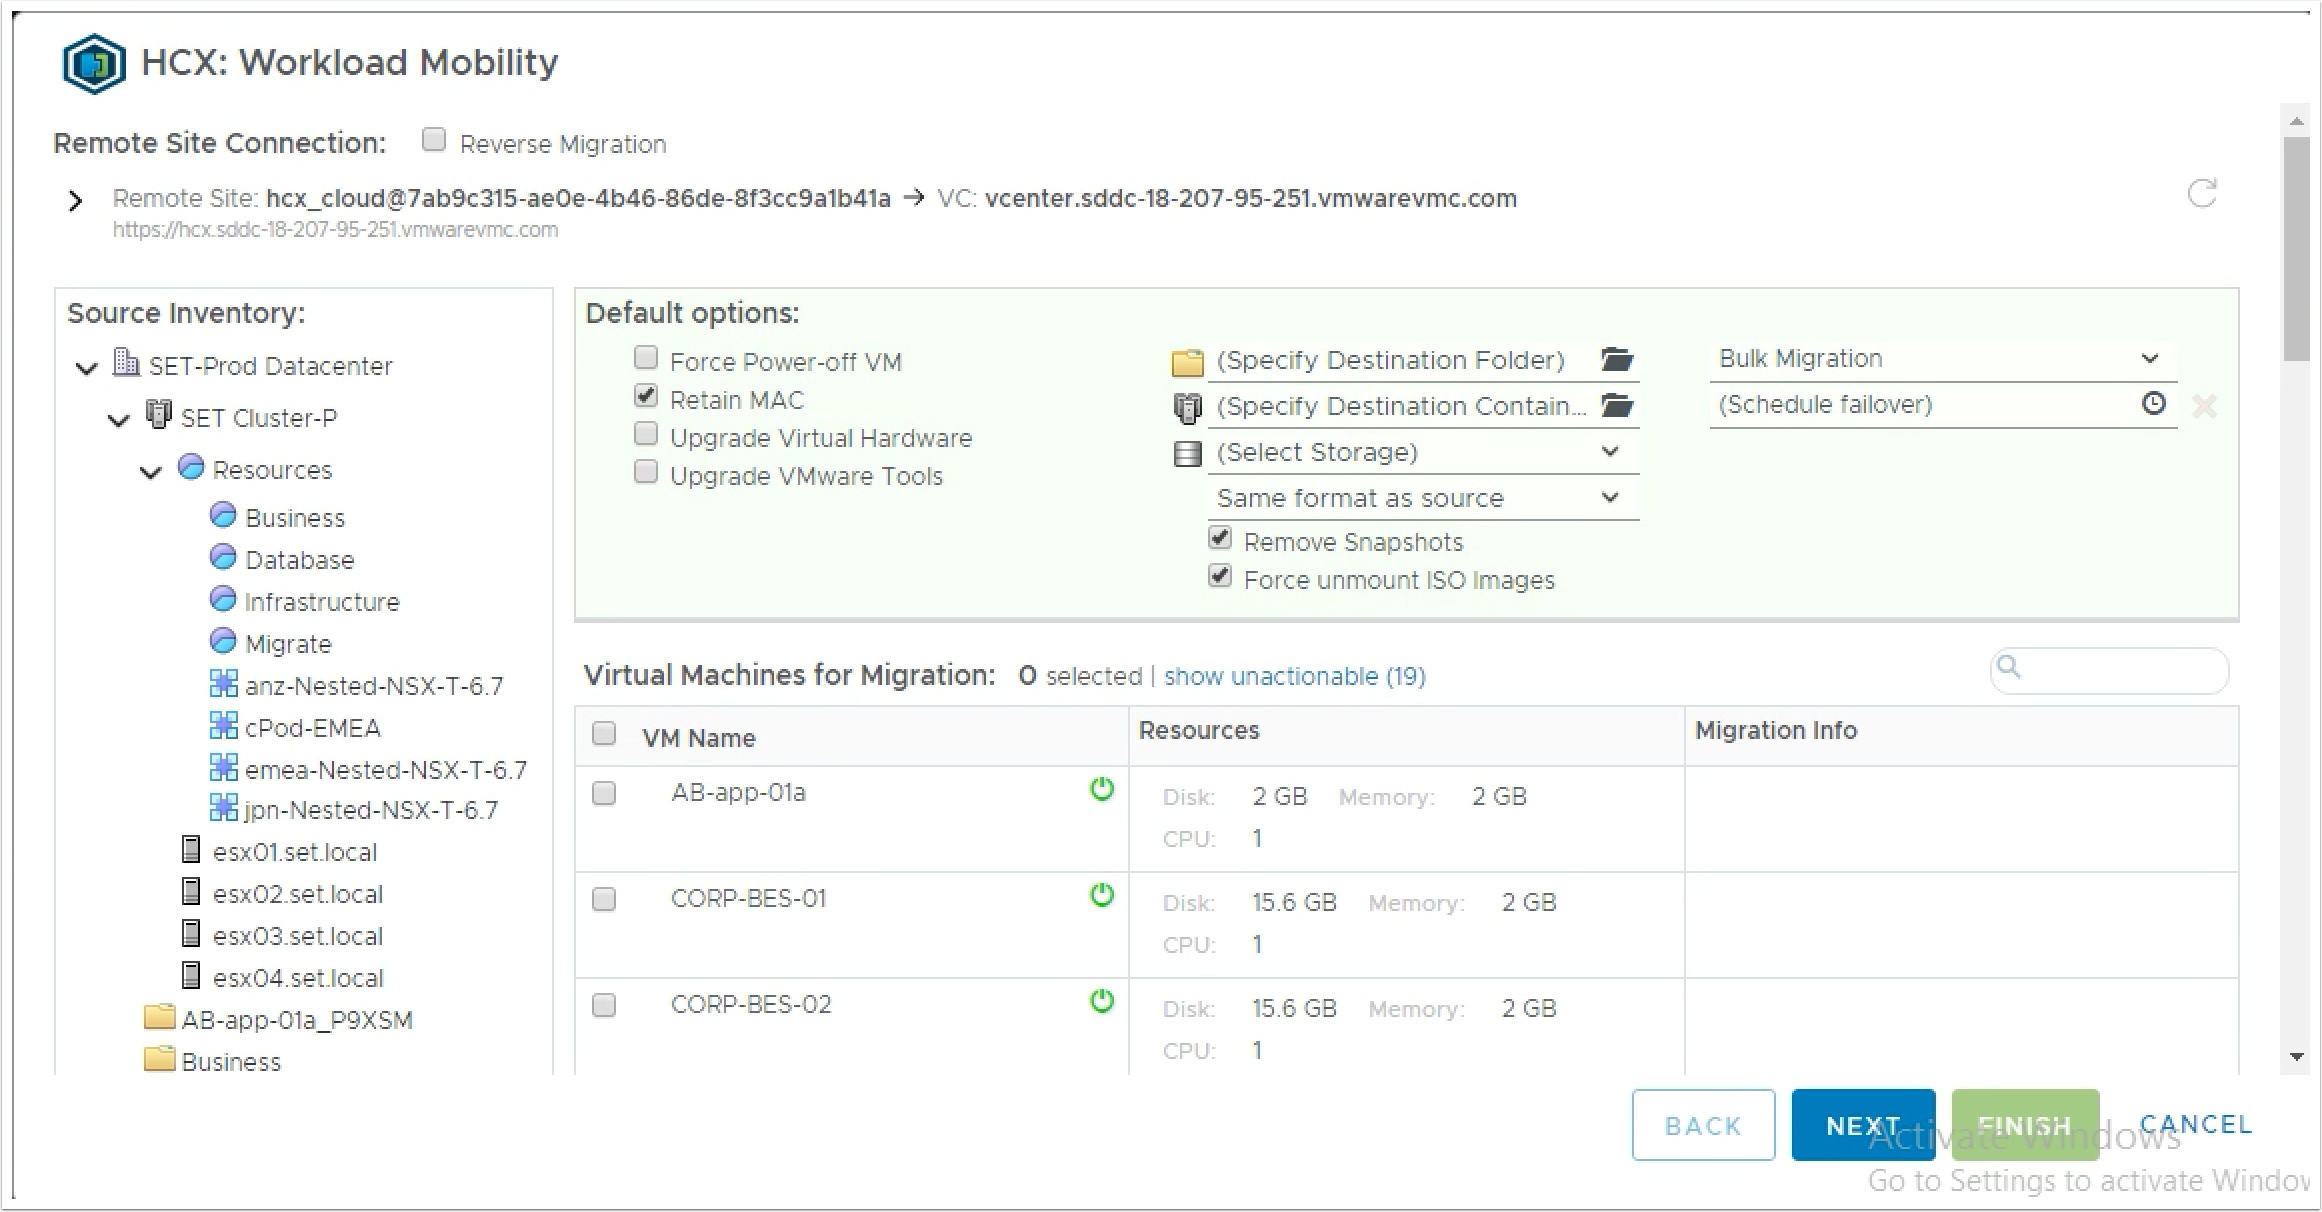Cancel the migration wizard
2322x1212 pixels.
(2196, 1124)
